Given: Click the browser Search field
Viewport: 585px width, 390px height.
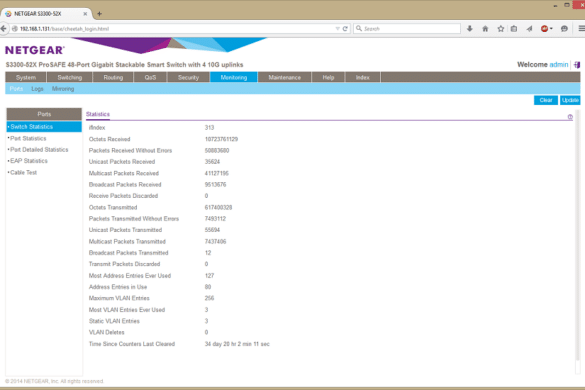Looking at the screenshot, I should click(x=407, y=29).
